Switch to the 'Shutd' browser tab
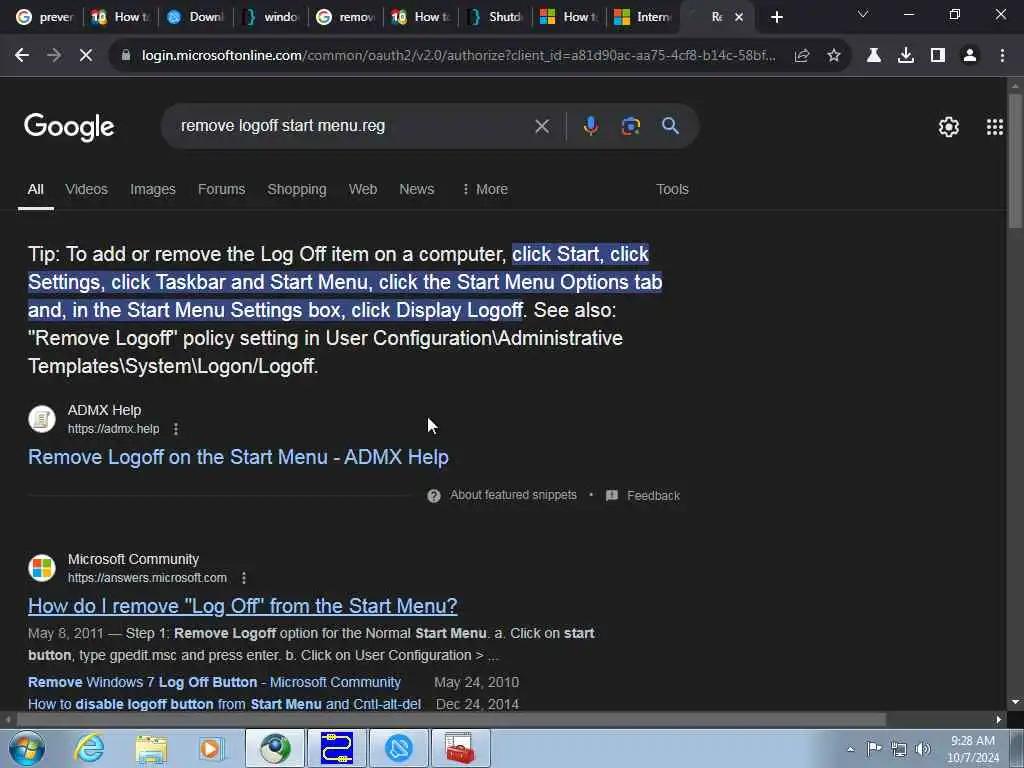 tap(495, 17)
